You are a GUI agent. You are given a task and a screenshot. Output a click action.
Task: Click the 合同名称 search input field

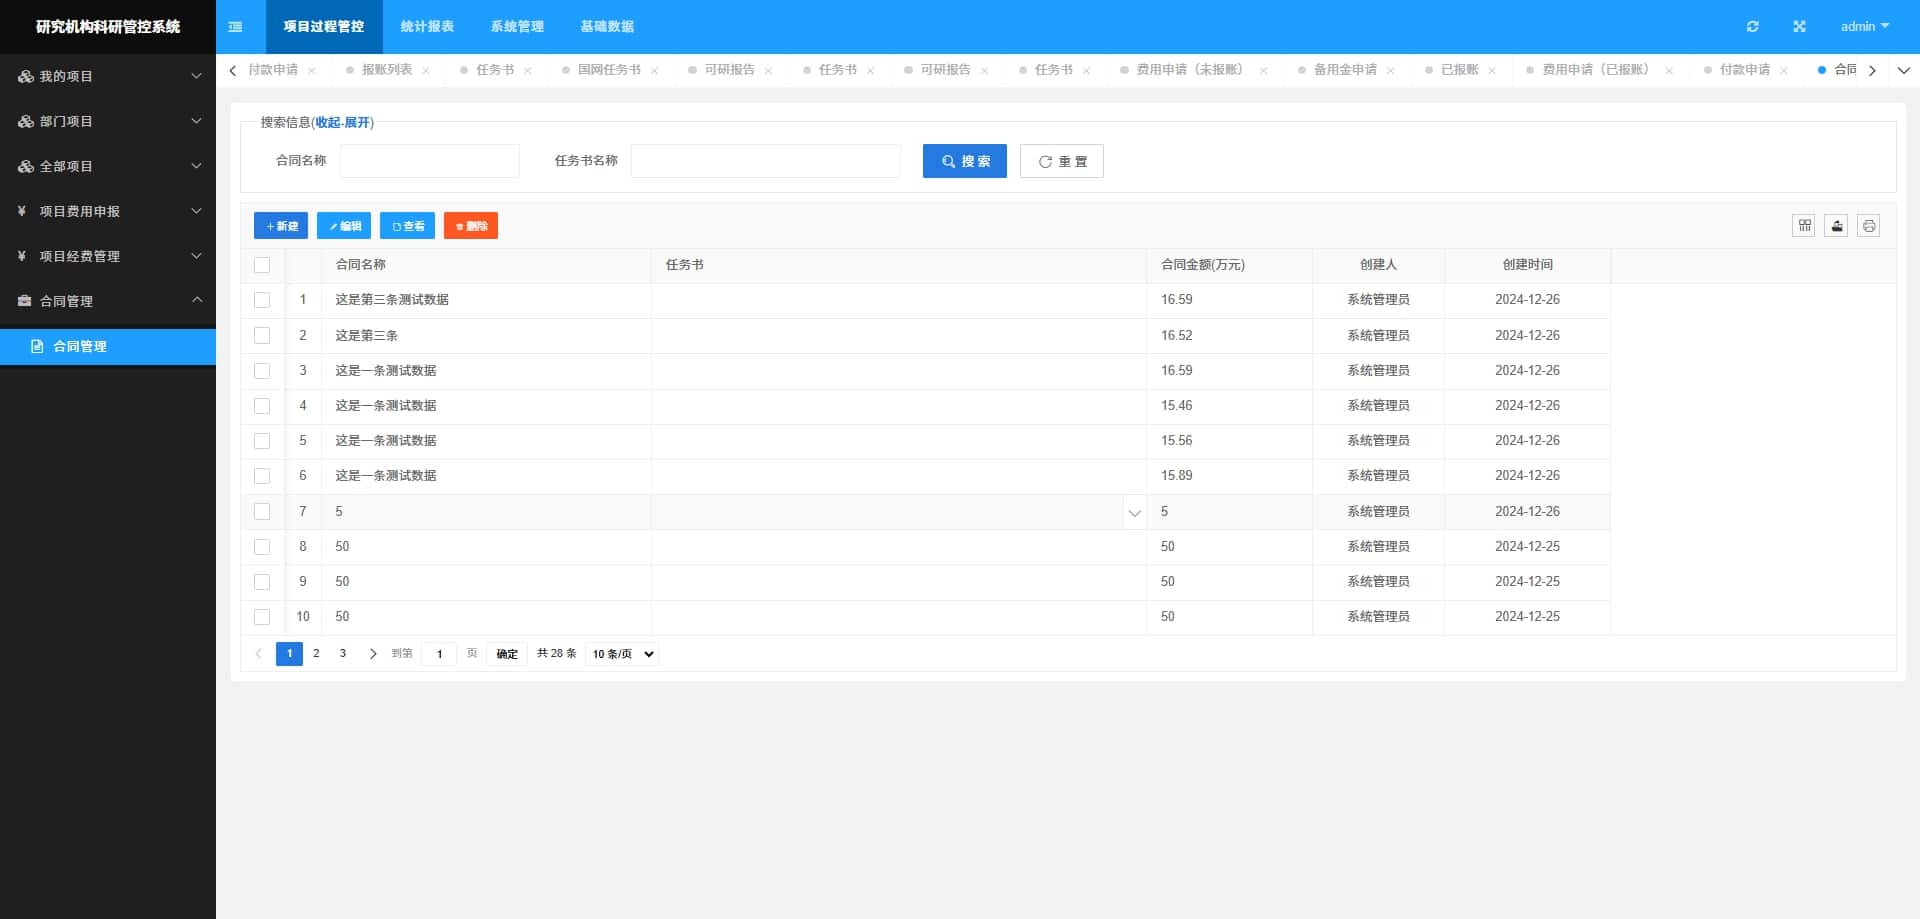(x=430, y=161)
